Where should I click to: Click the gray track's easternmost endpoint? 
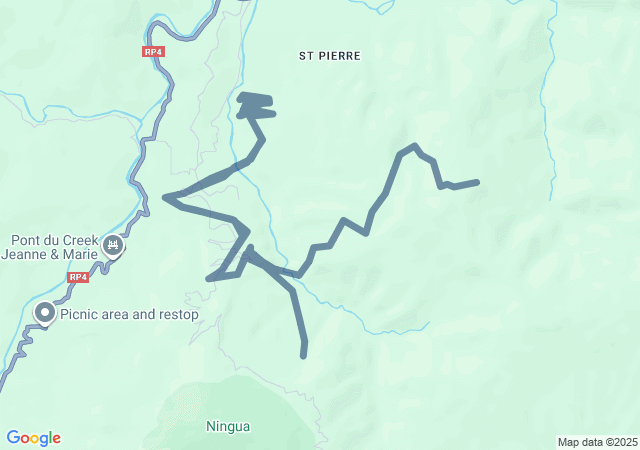click(x=476, y=183)
